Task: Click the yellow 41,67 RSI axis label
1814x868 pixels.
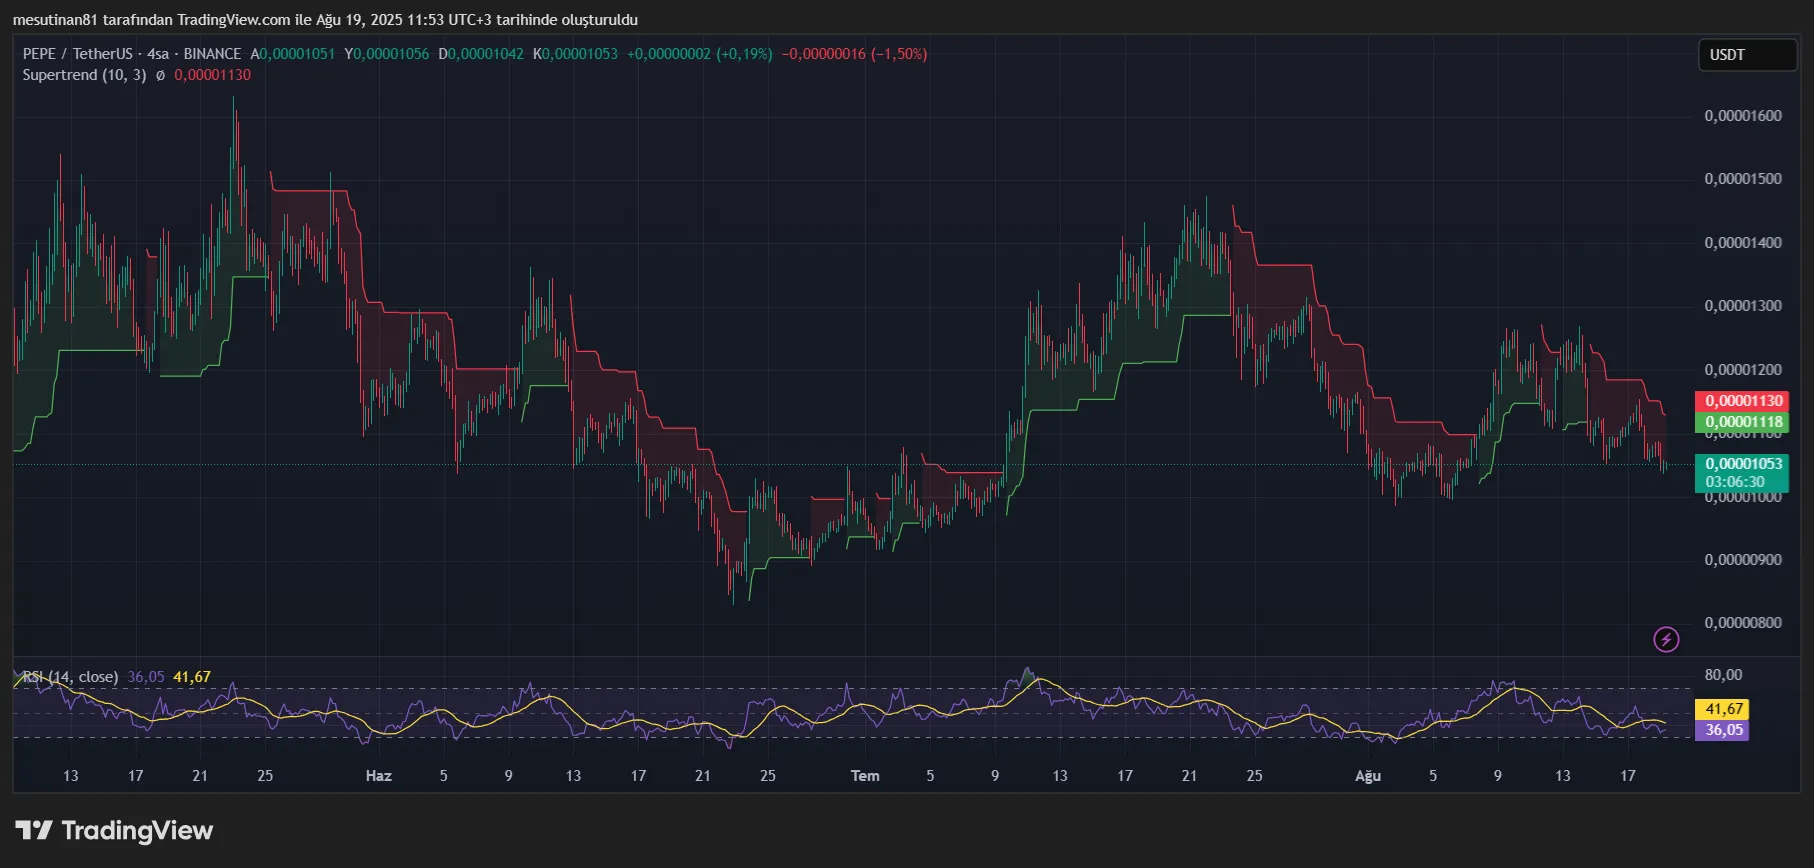Action: [x=1724, y=709]
